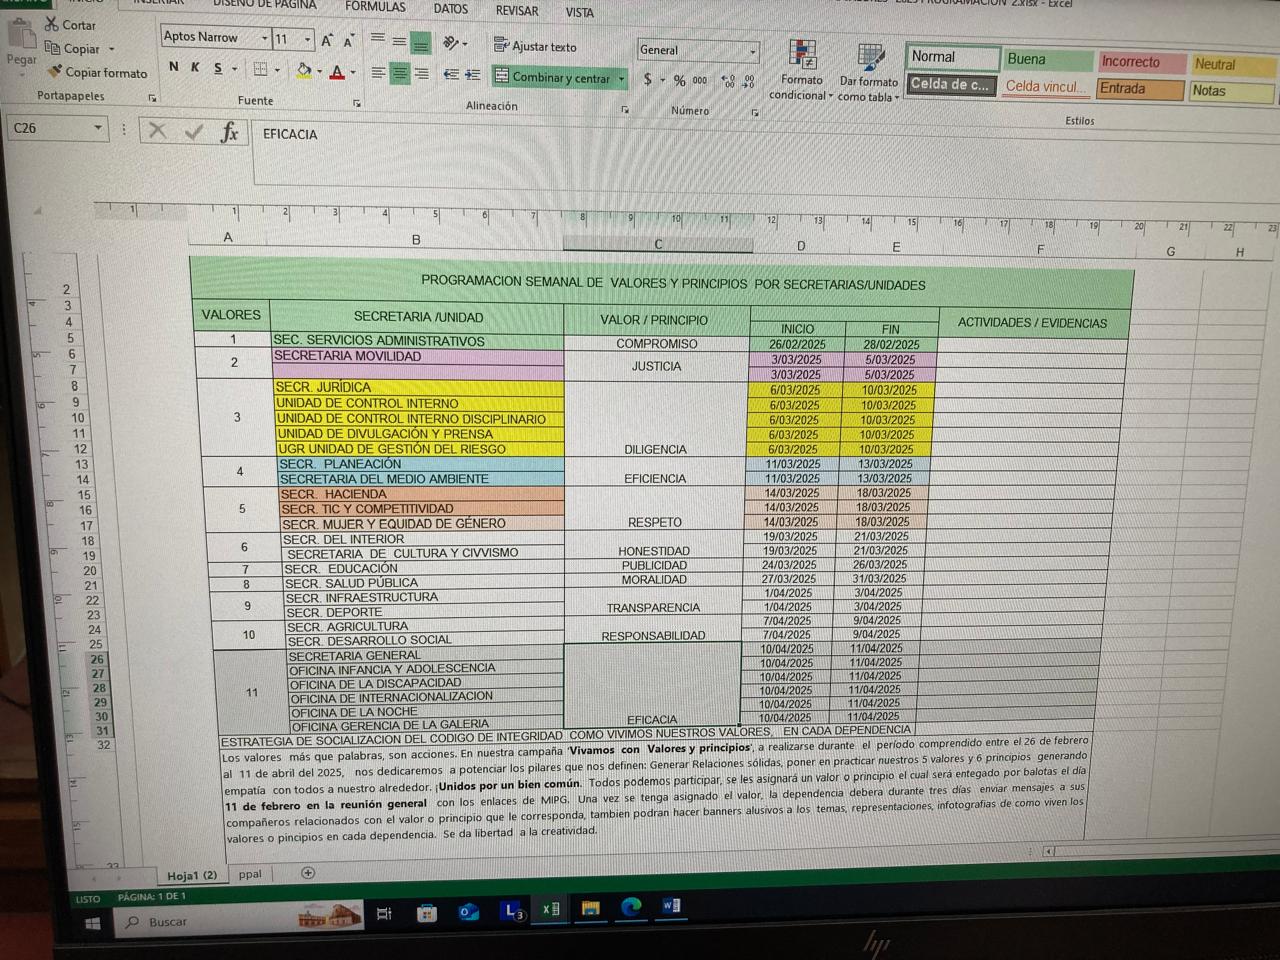Click the increase decimals icon
This screenshot has width=1280, height=960.
(727, 81)
